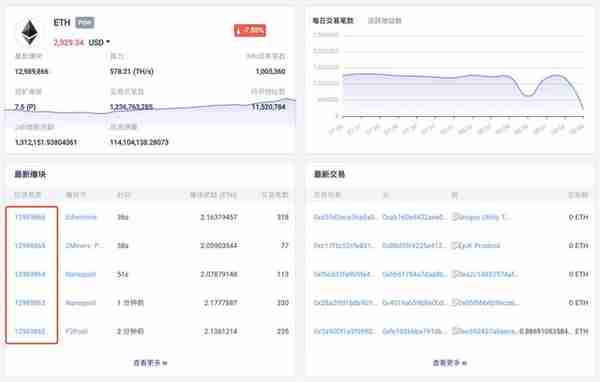The height and width of the screenshot is (382, 600).
Task: Click the 77 transaction count
Action: point(285,245)
